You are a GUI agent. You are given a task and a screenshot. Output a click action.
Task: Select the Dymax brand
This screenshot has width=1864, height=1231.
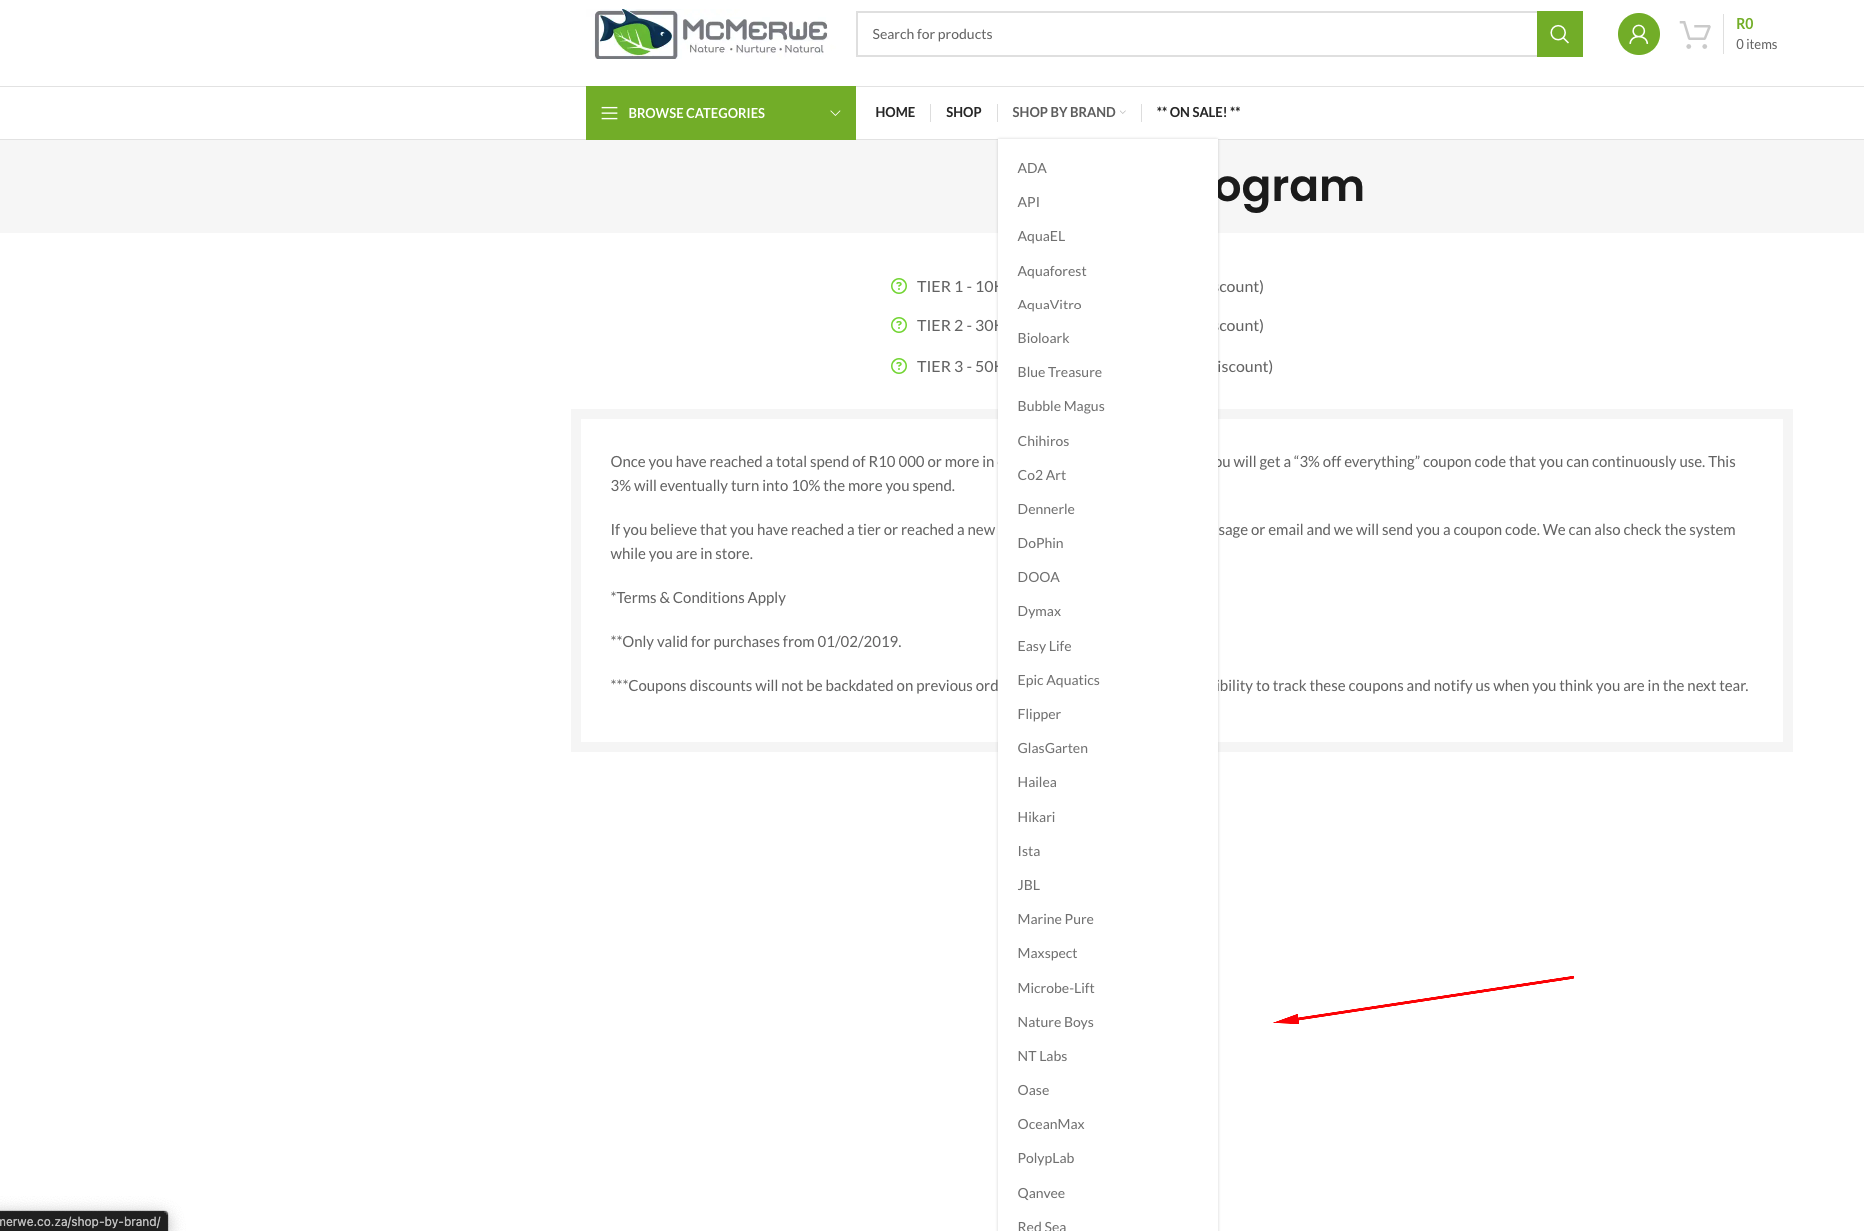tap(1039, 611)
